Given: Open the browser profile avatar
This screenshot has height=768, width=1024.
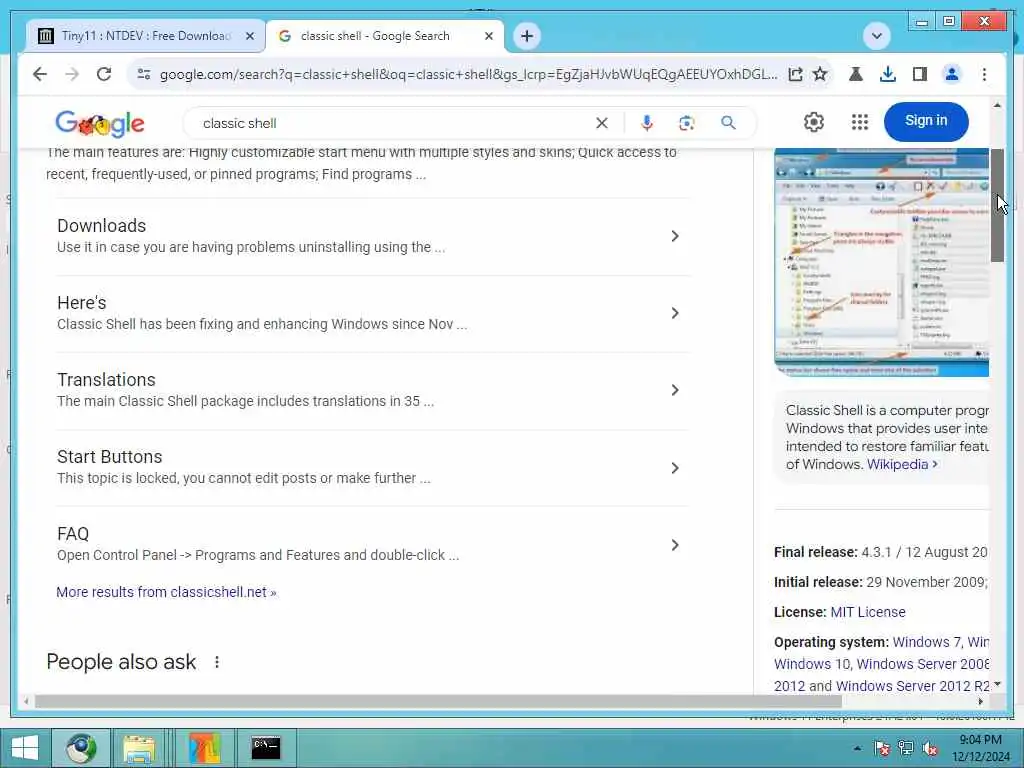Looking at the screenshot, I should (952, 74).
